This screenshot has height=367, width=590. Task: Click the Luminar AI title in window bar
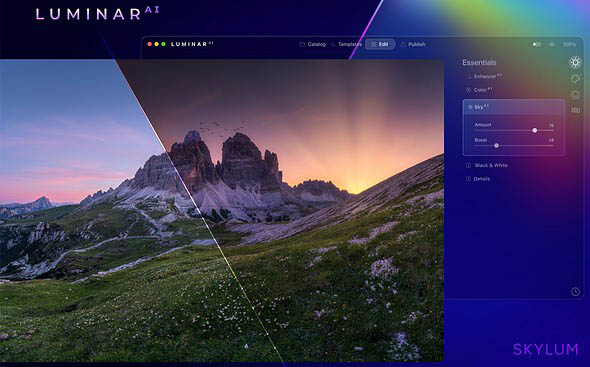tap(192, 44)
